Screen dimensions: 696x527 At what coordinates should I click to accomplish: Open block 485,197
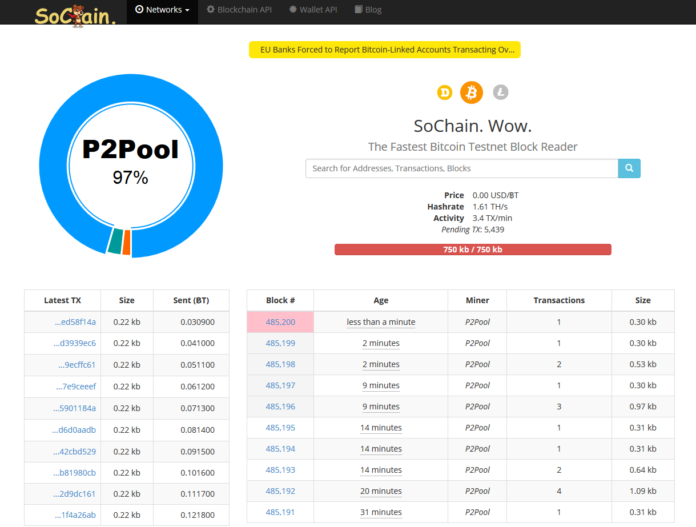[280, 385]
